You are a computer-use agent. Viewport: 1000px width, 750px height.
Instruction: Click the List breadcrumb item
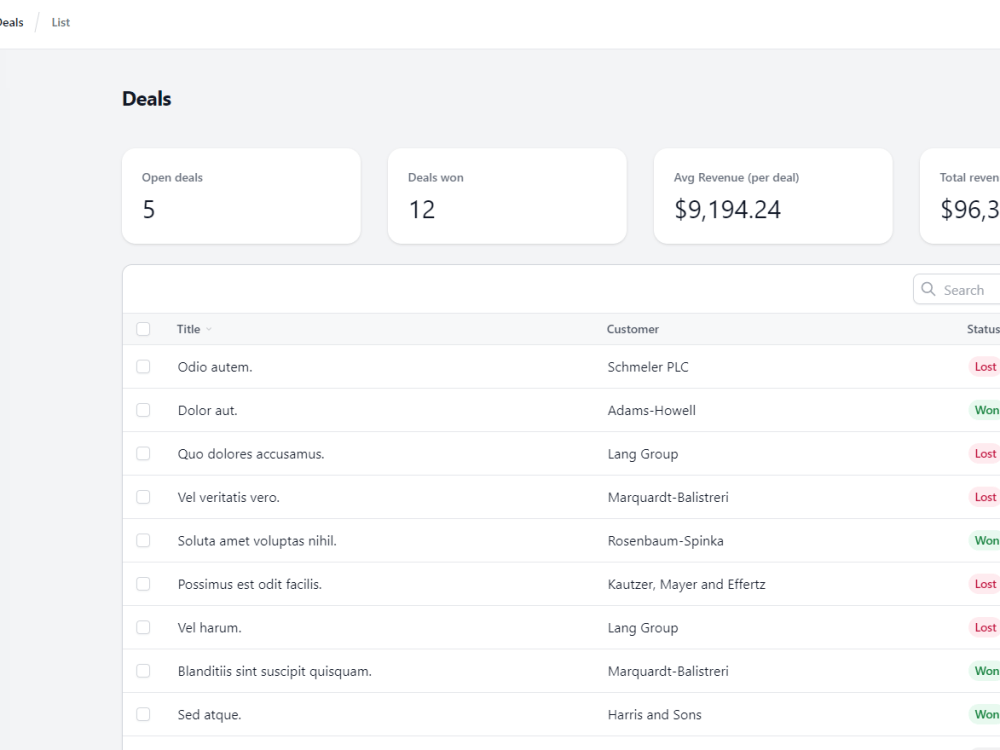60,21
